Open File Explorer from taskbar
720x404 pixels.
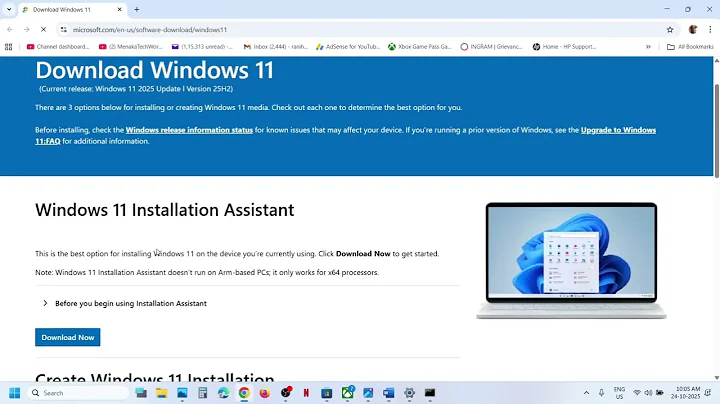click(162, 393)
